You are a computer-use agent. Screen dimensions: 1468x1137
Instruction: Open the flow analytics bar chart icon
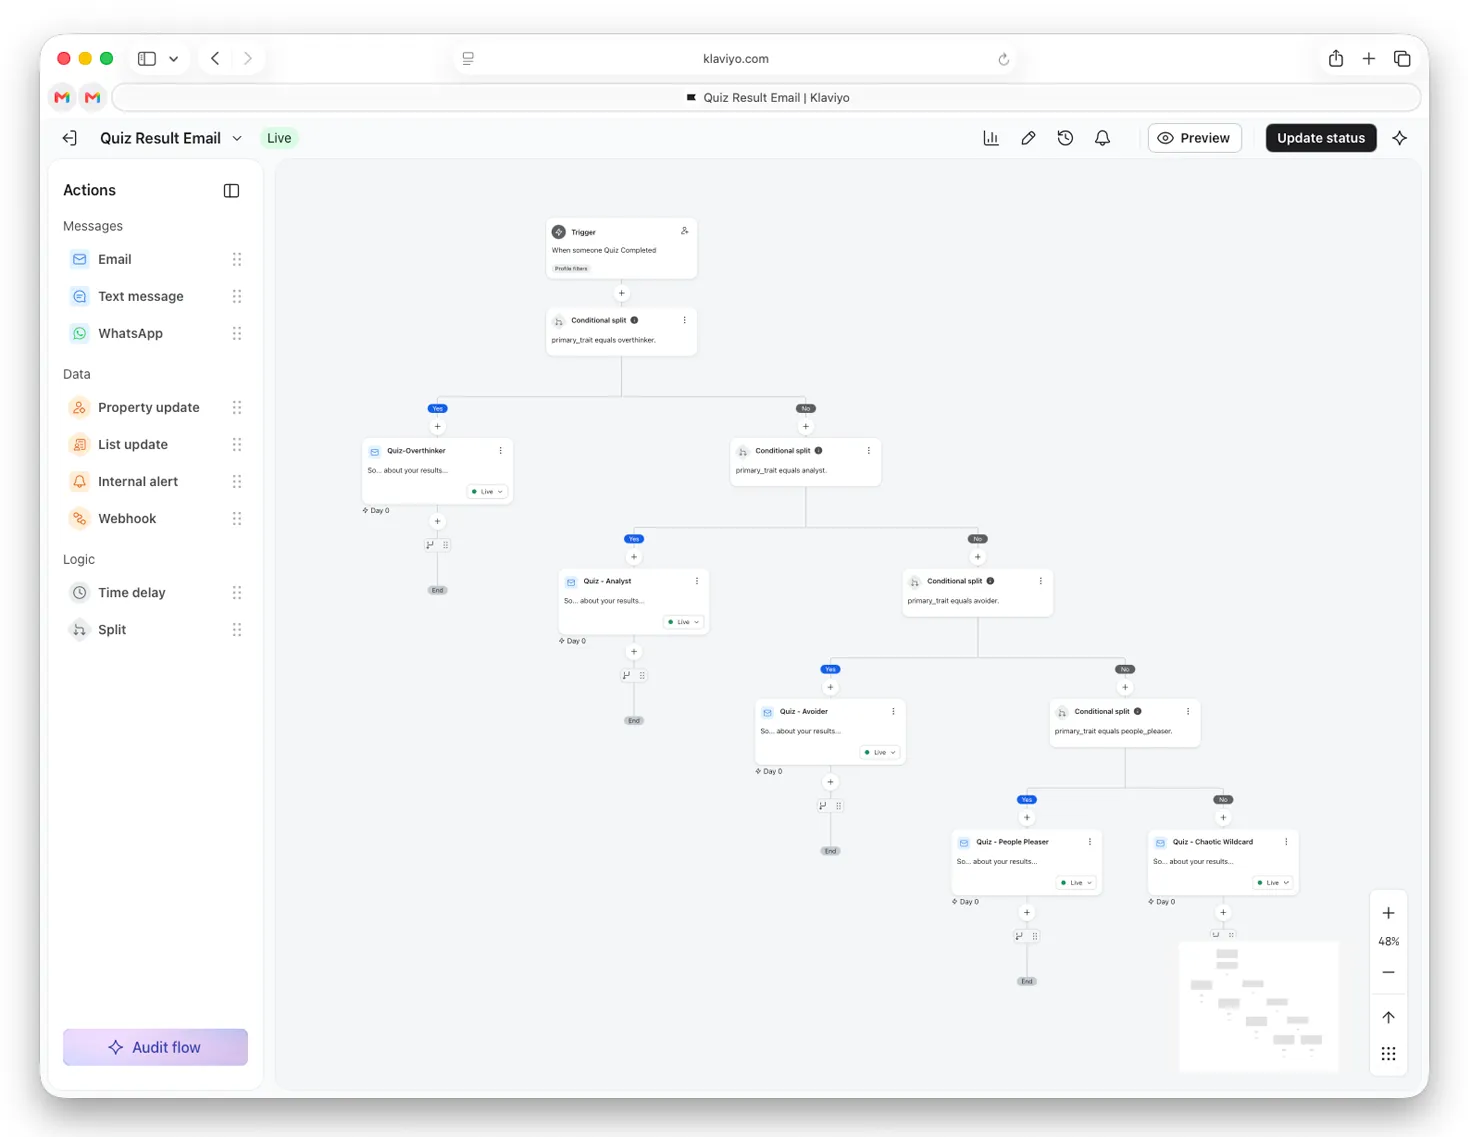click(991, 138)
